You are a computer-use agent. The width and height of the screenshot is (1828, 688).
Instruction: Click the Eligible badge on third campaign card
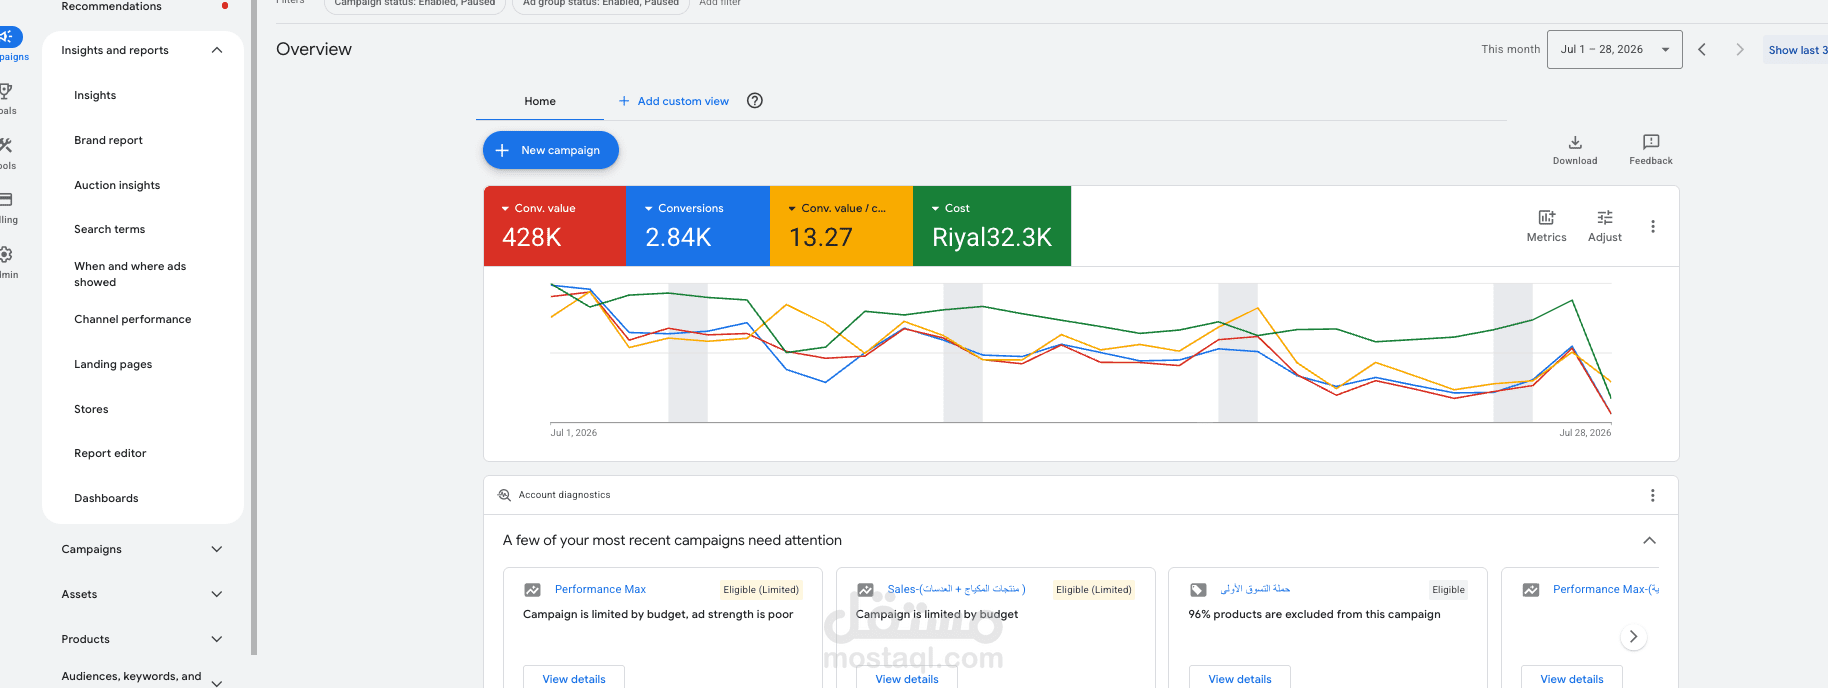(x=1448, y=590)
